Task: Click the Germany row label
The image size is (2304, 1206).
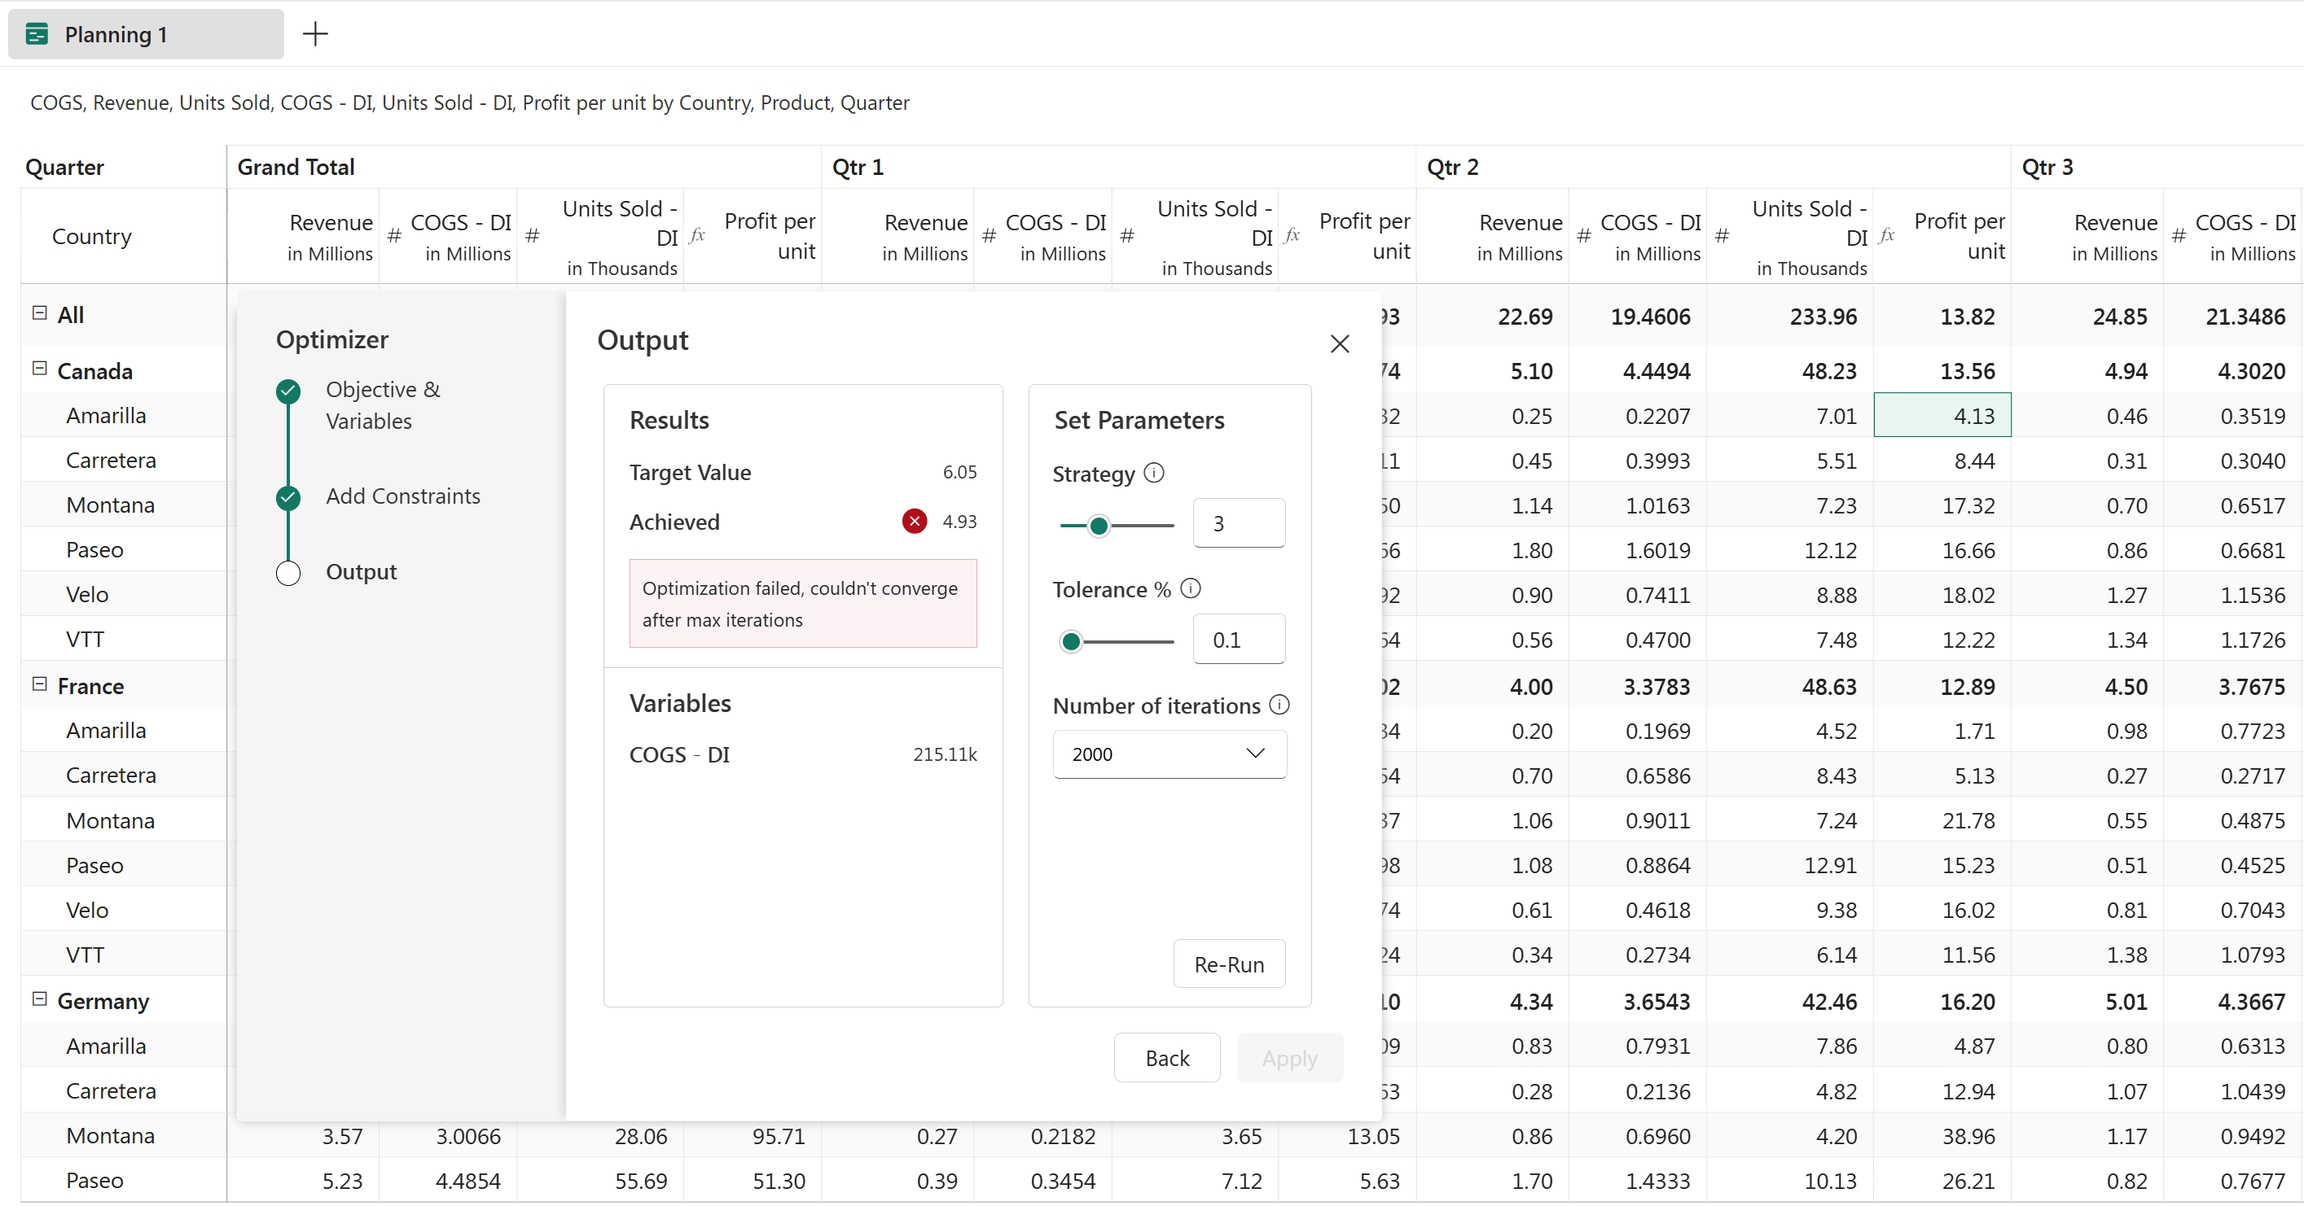Action: click(x=103, y=1001)
